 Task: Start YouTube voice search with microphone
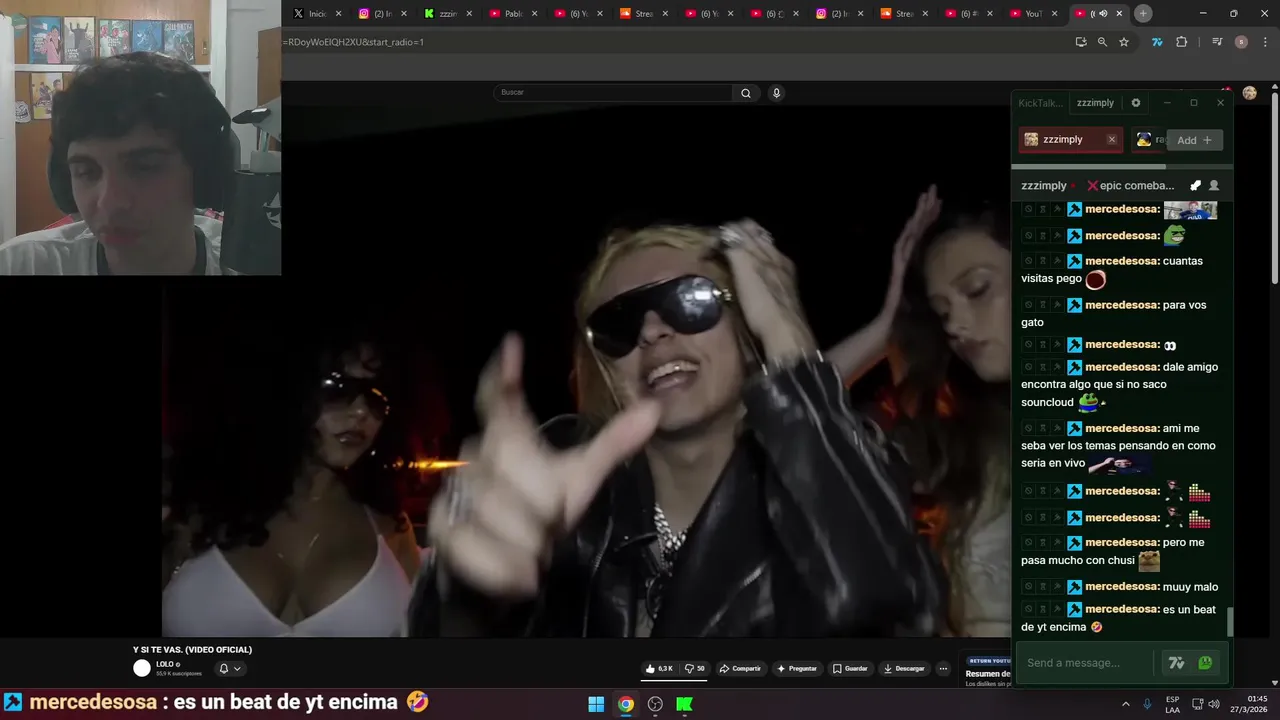(776, 93)
